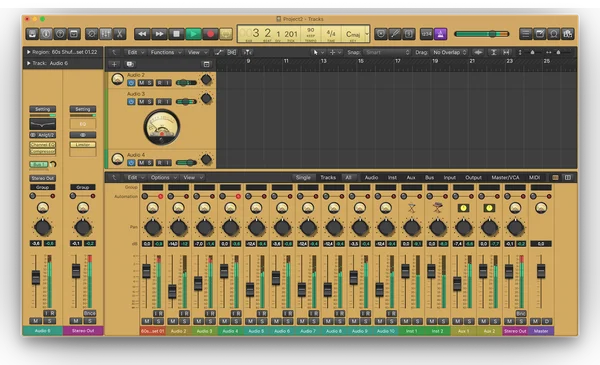
Task: Toggle Show Automation button in tracks menu bar
Action: (x=219, y=52)
